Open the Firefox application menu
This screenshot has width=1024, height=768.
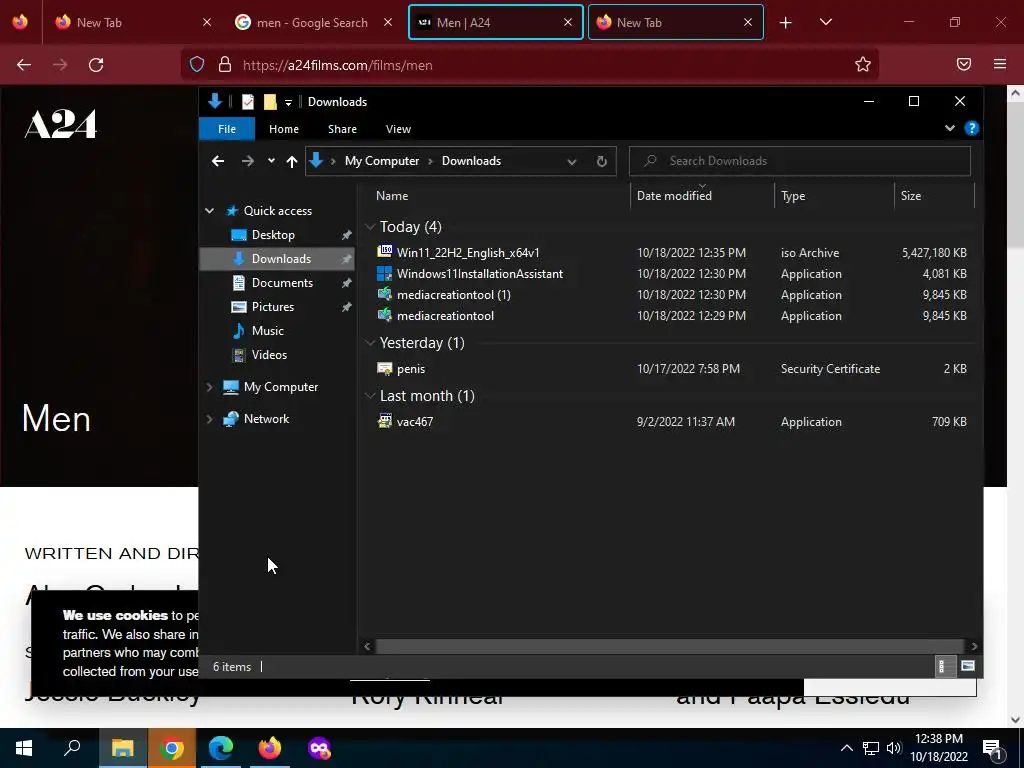tap(1000, 64)
